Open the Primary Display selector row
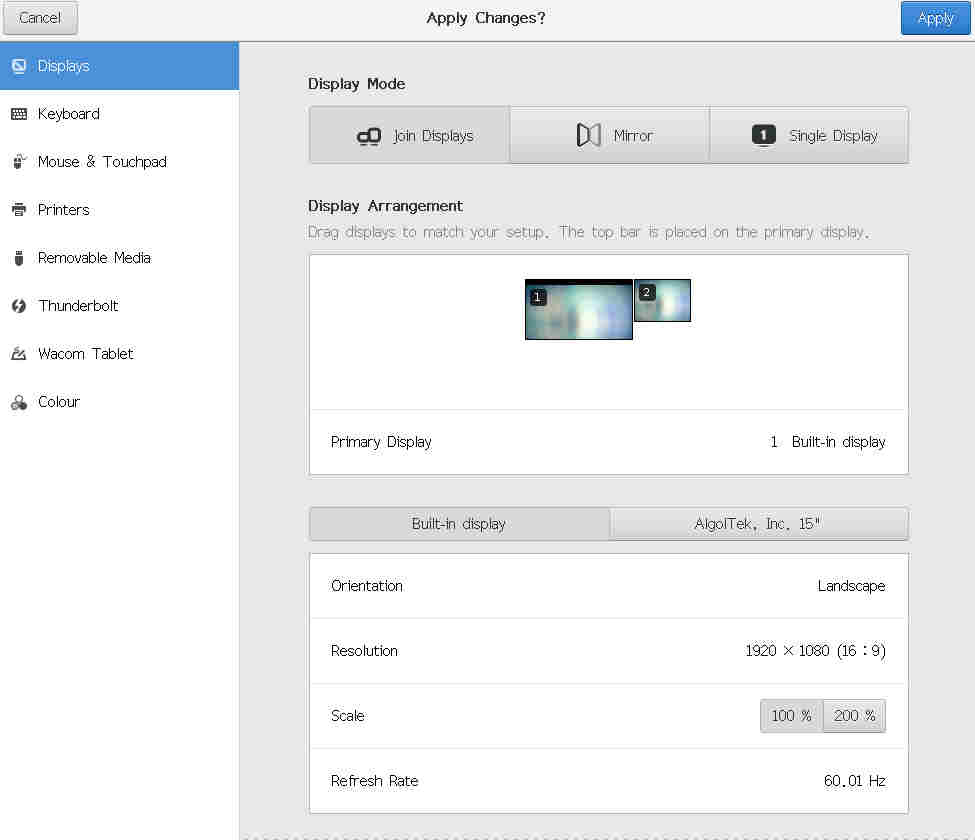The width and height of the screenshot is (975, 840). click(x=609, y=442)
